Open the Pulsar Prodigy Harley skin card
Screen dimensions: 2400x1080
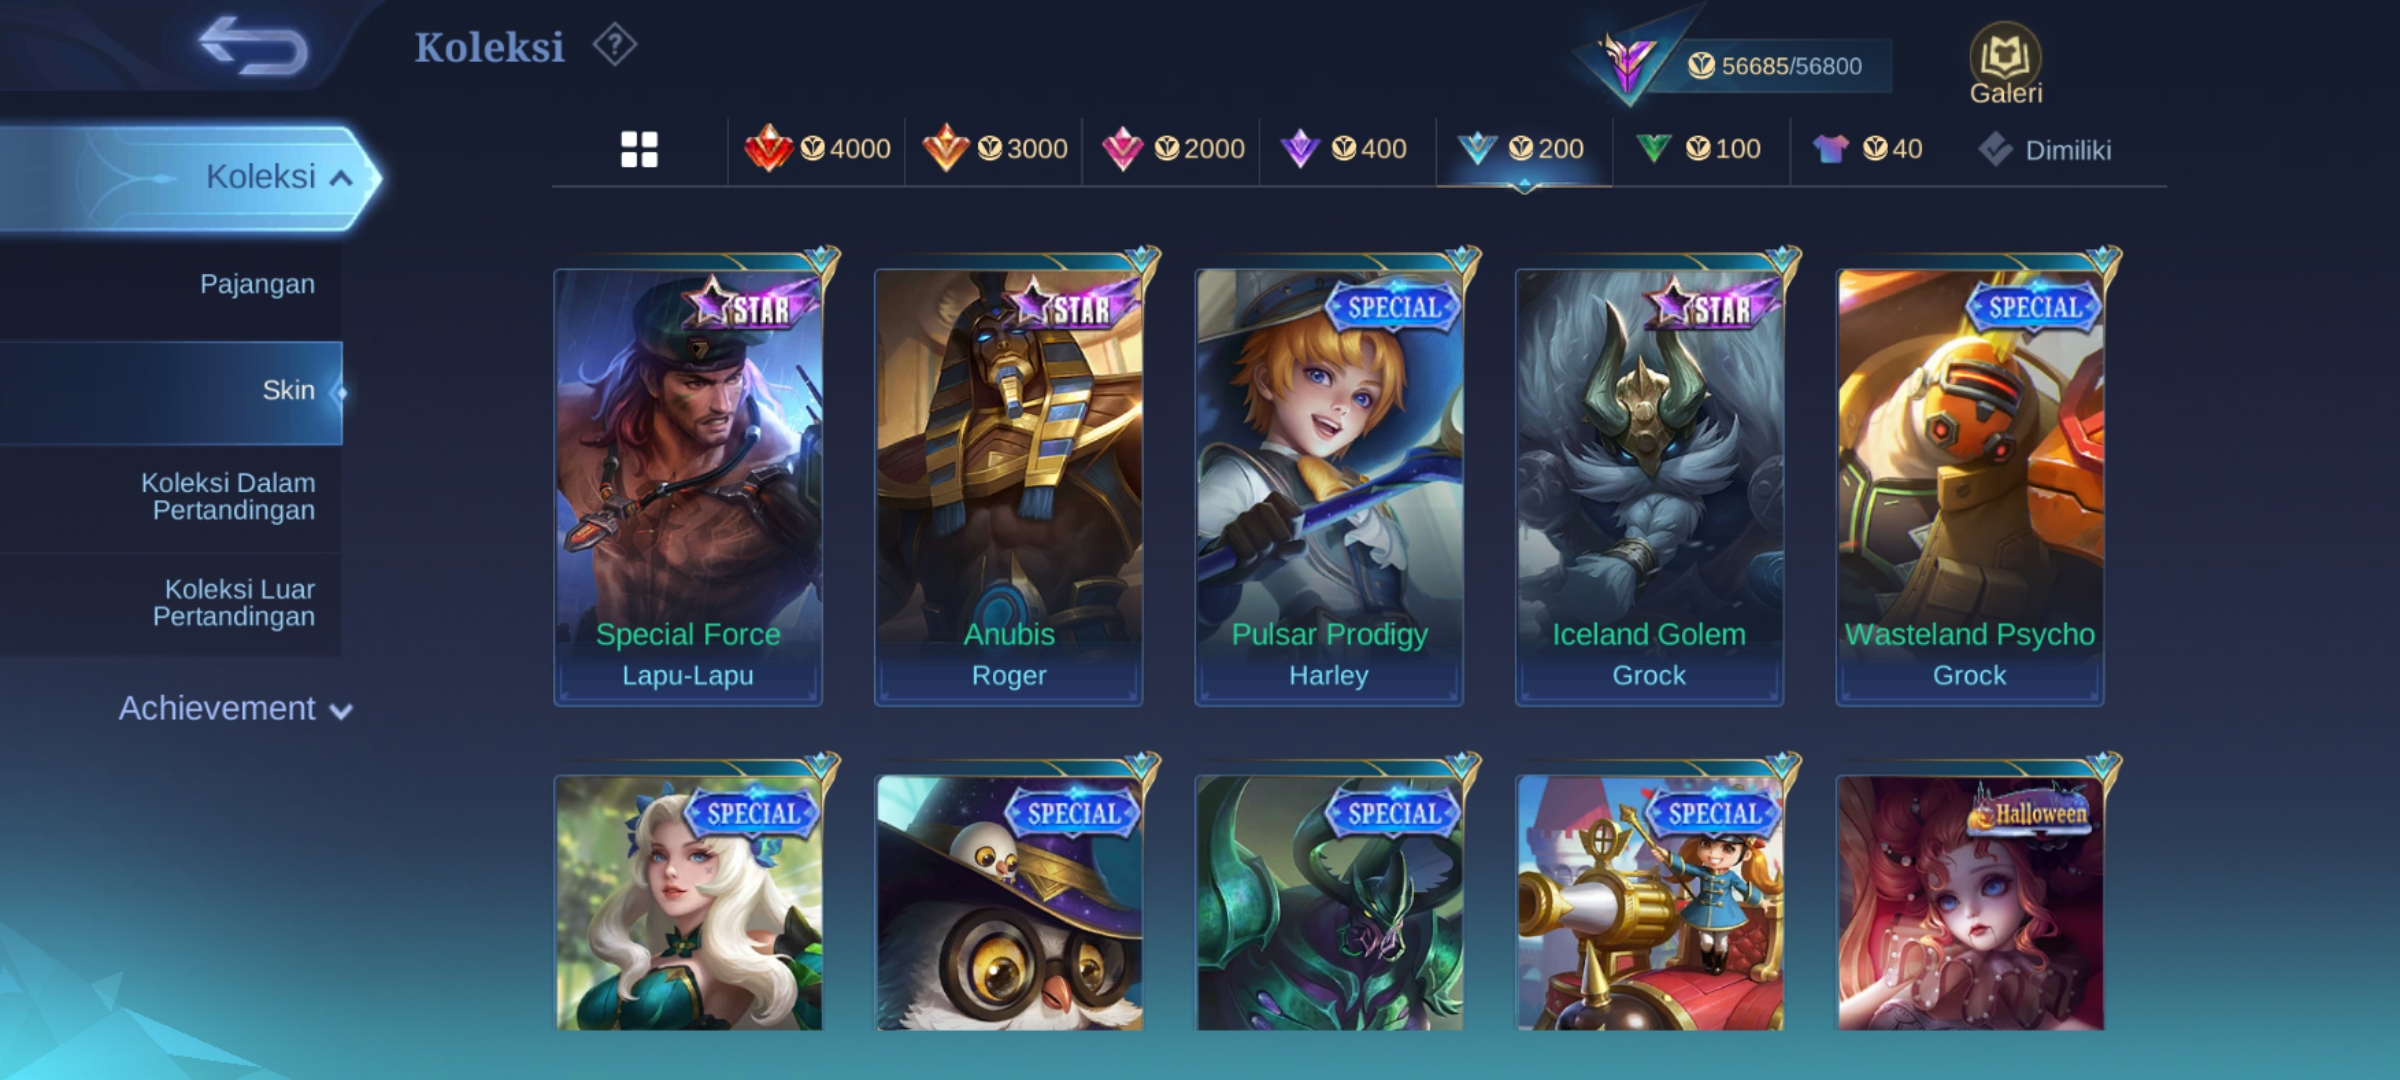pyautogui.click(x=1329, y=486)
